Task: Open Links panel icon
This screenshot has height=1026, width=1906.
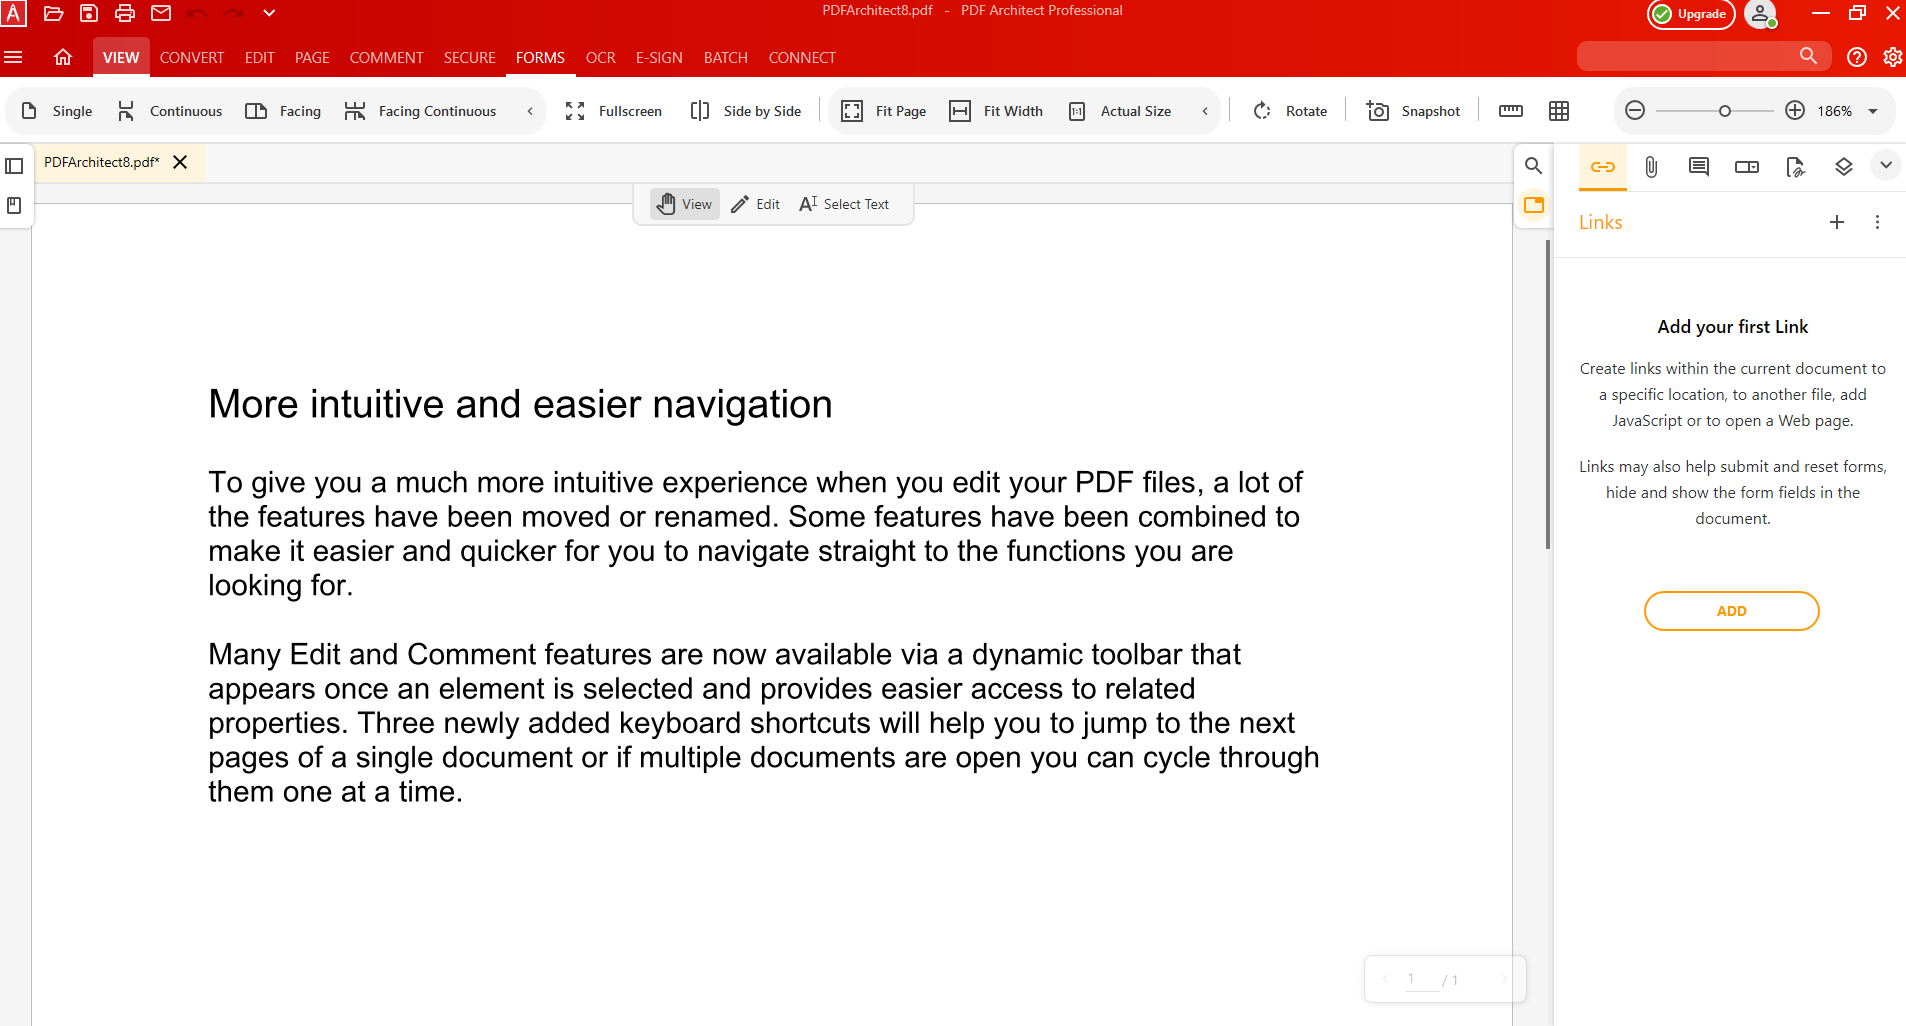Action: click(1603, 167)
